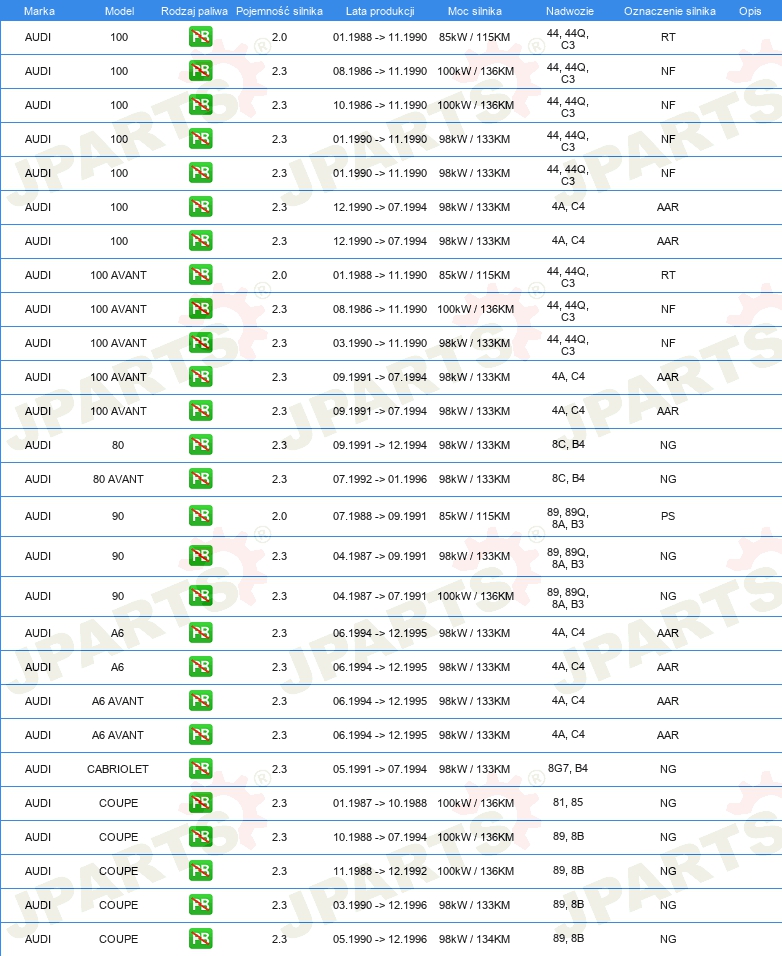Click fuel icon in COUPE row dated 01.1987
This screenshot has width=782, height=956.
(201, 803)
